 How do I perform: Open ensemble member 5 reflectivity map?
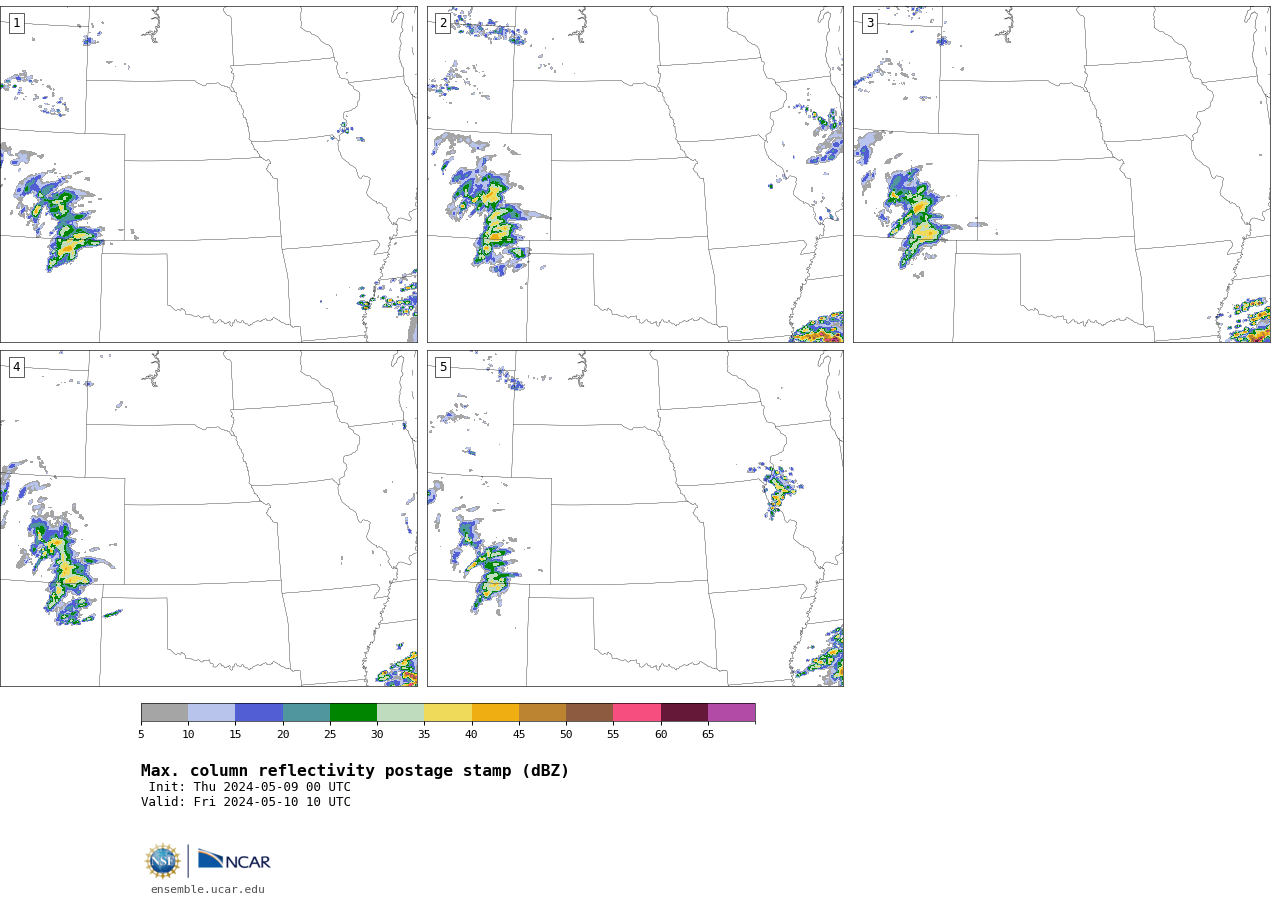(635, 518)
